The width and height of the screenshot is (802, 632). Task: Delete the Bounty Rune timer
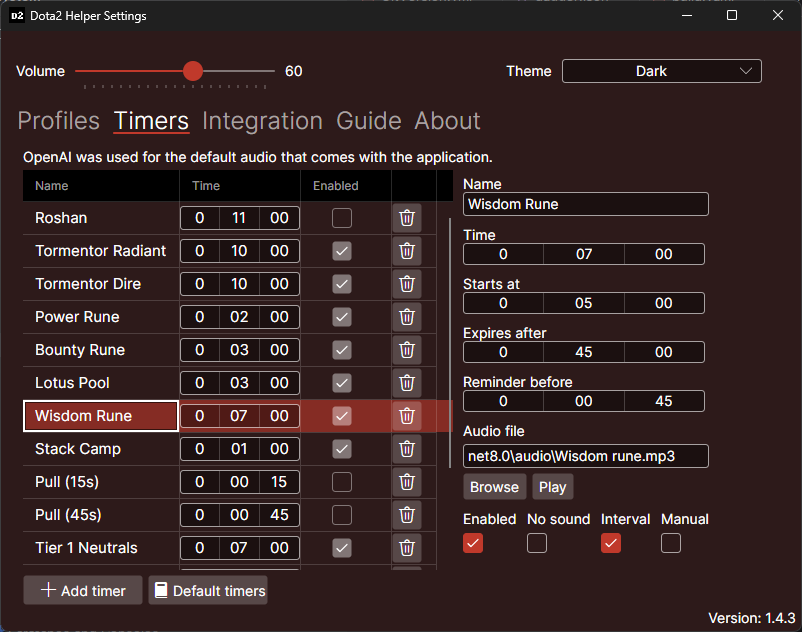point(407,349)
